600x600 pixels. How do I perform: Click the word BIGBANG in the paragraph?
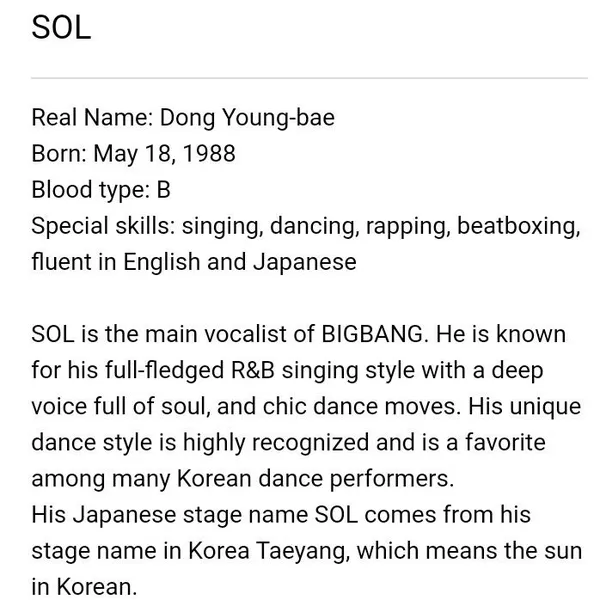372,334
